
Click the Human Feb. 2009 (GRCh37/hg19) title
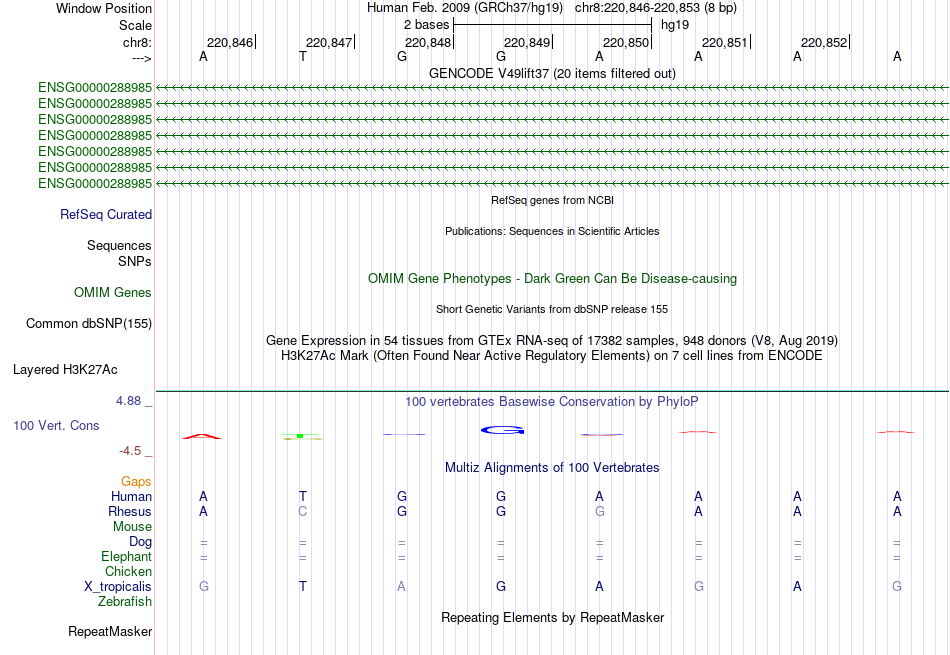(465, 8)
